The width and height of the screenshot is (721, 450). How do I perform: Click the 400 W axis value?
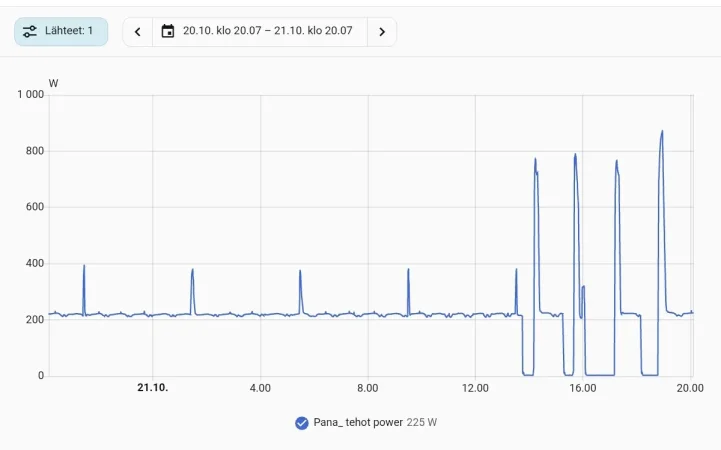[35, 263]
